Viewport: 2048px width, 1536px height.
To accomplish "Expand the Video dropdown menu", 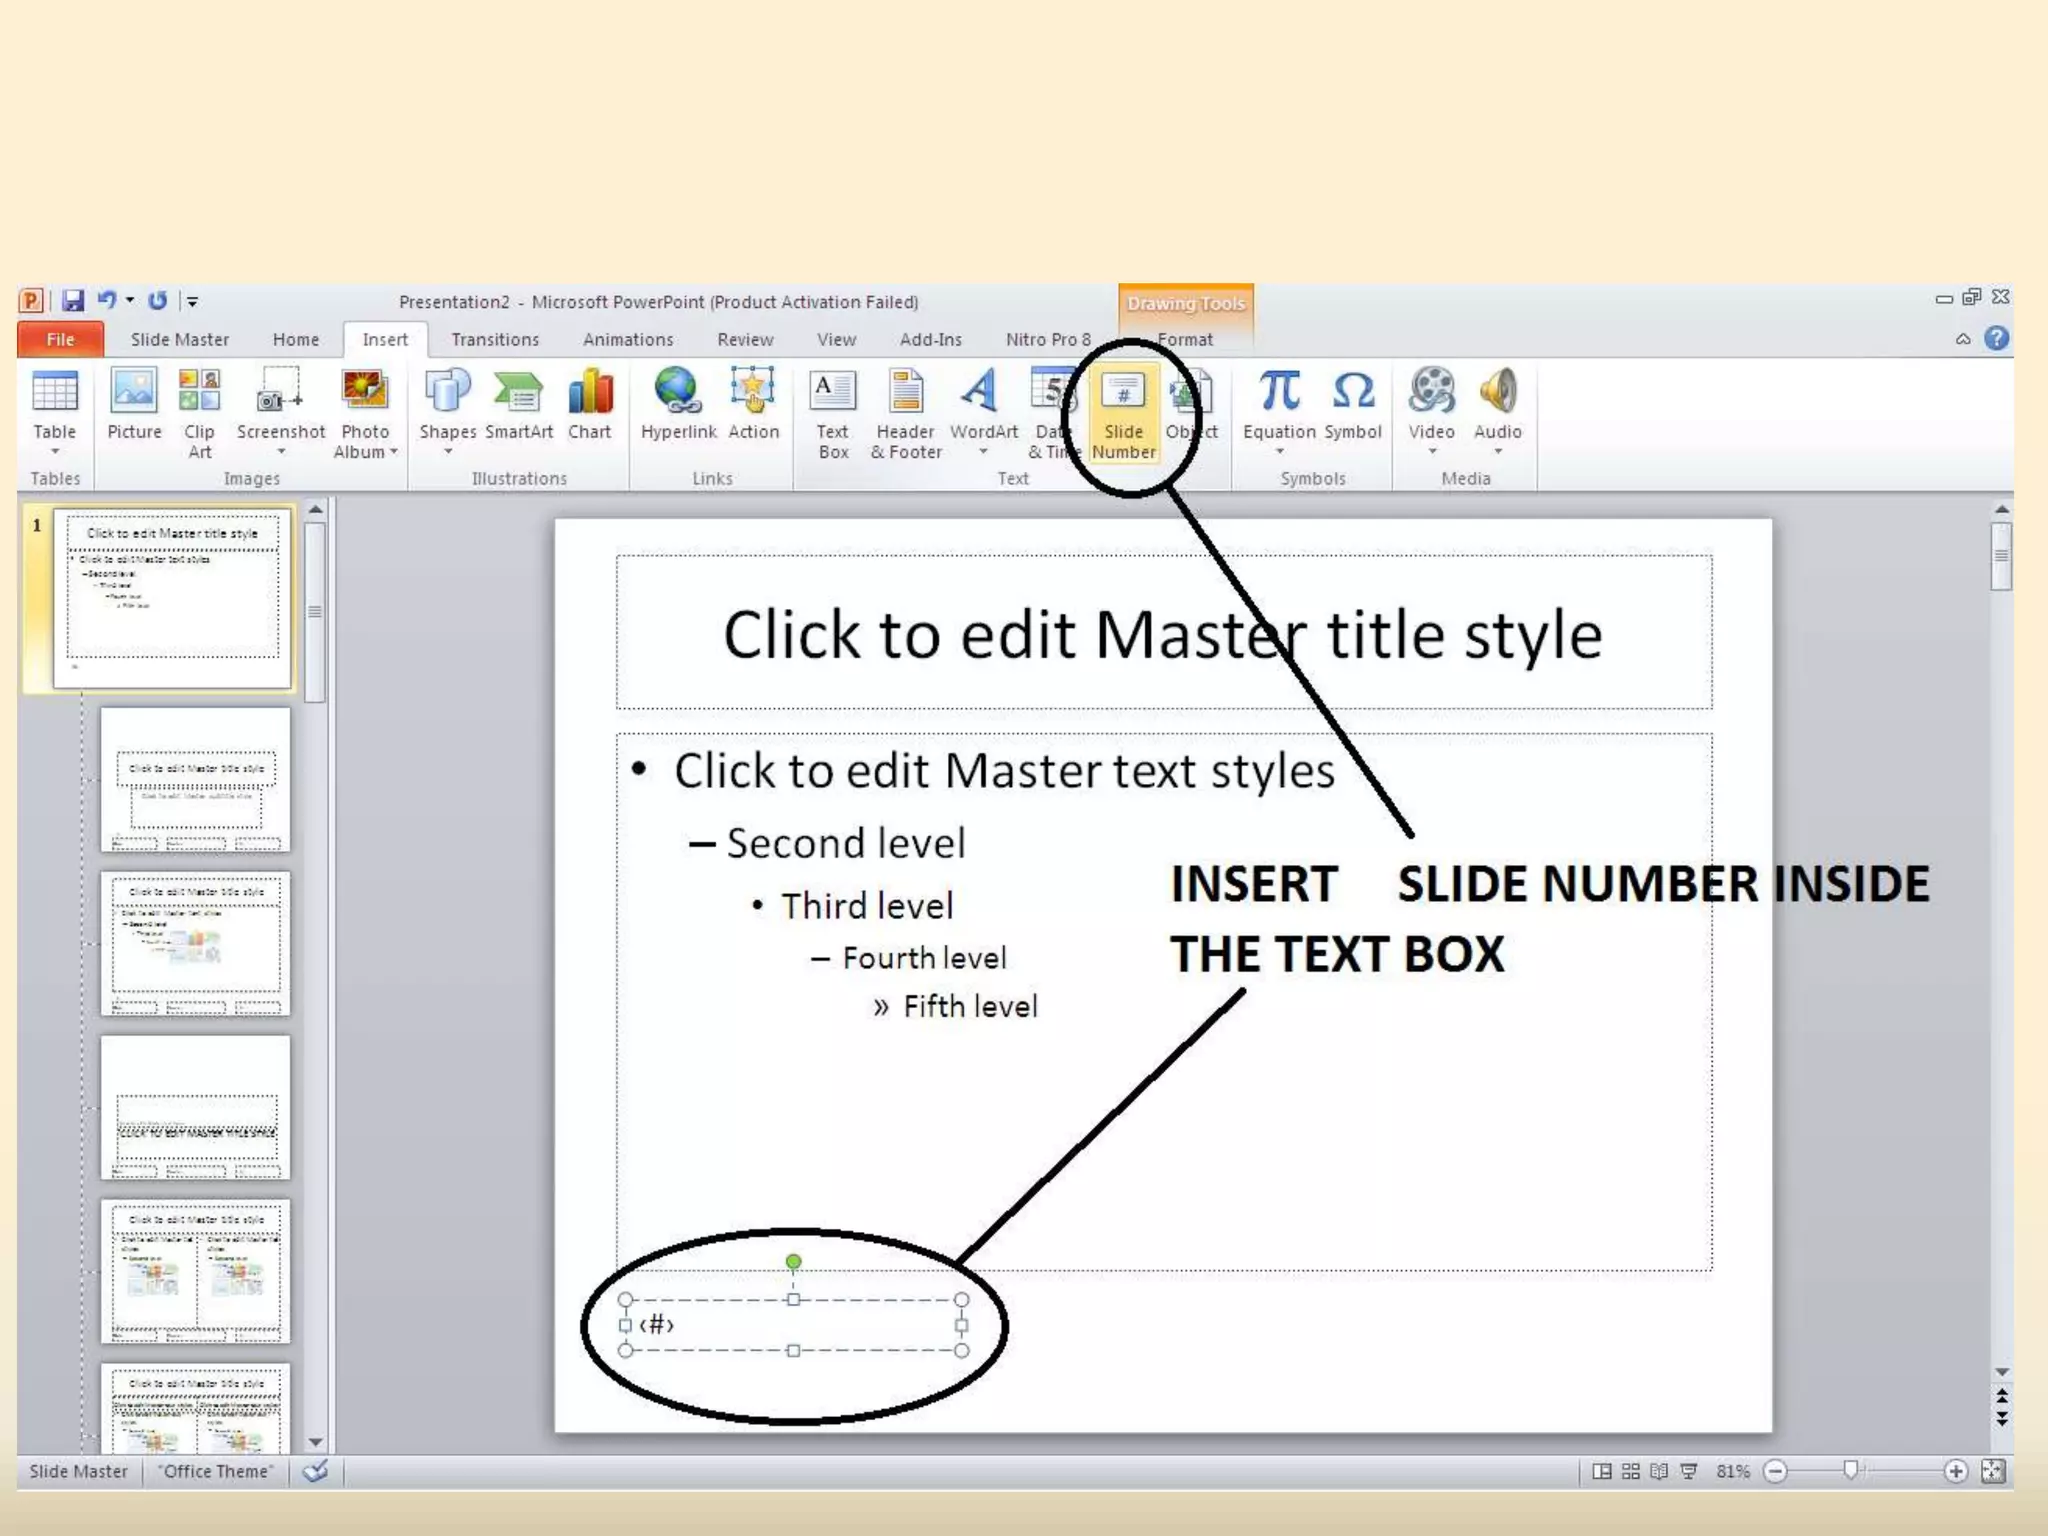I will (1431, 450).
